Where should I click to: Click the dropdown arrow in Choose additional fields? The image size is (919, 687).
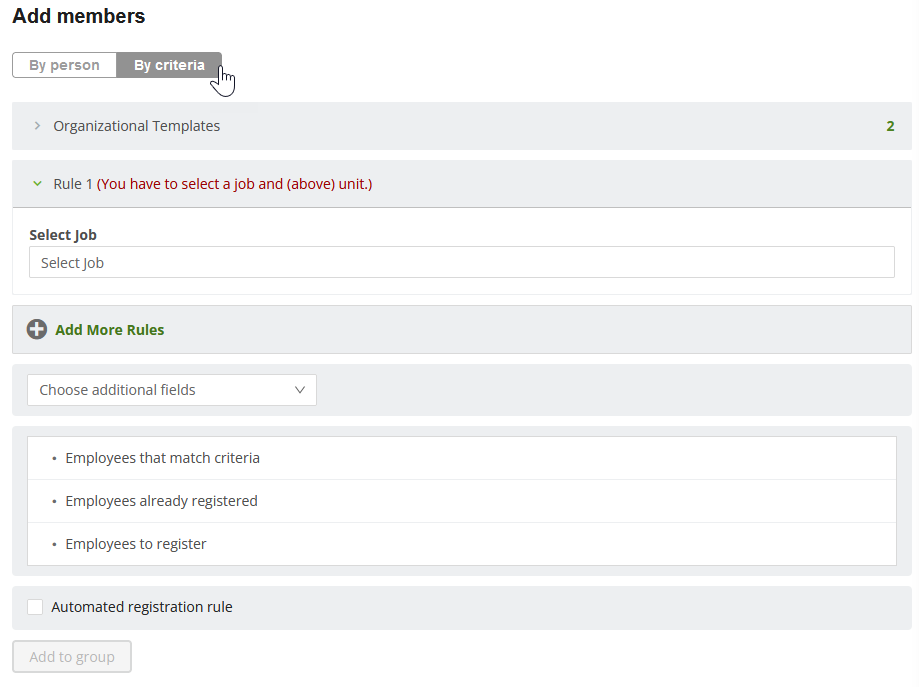coord(300,390)
